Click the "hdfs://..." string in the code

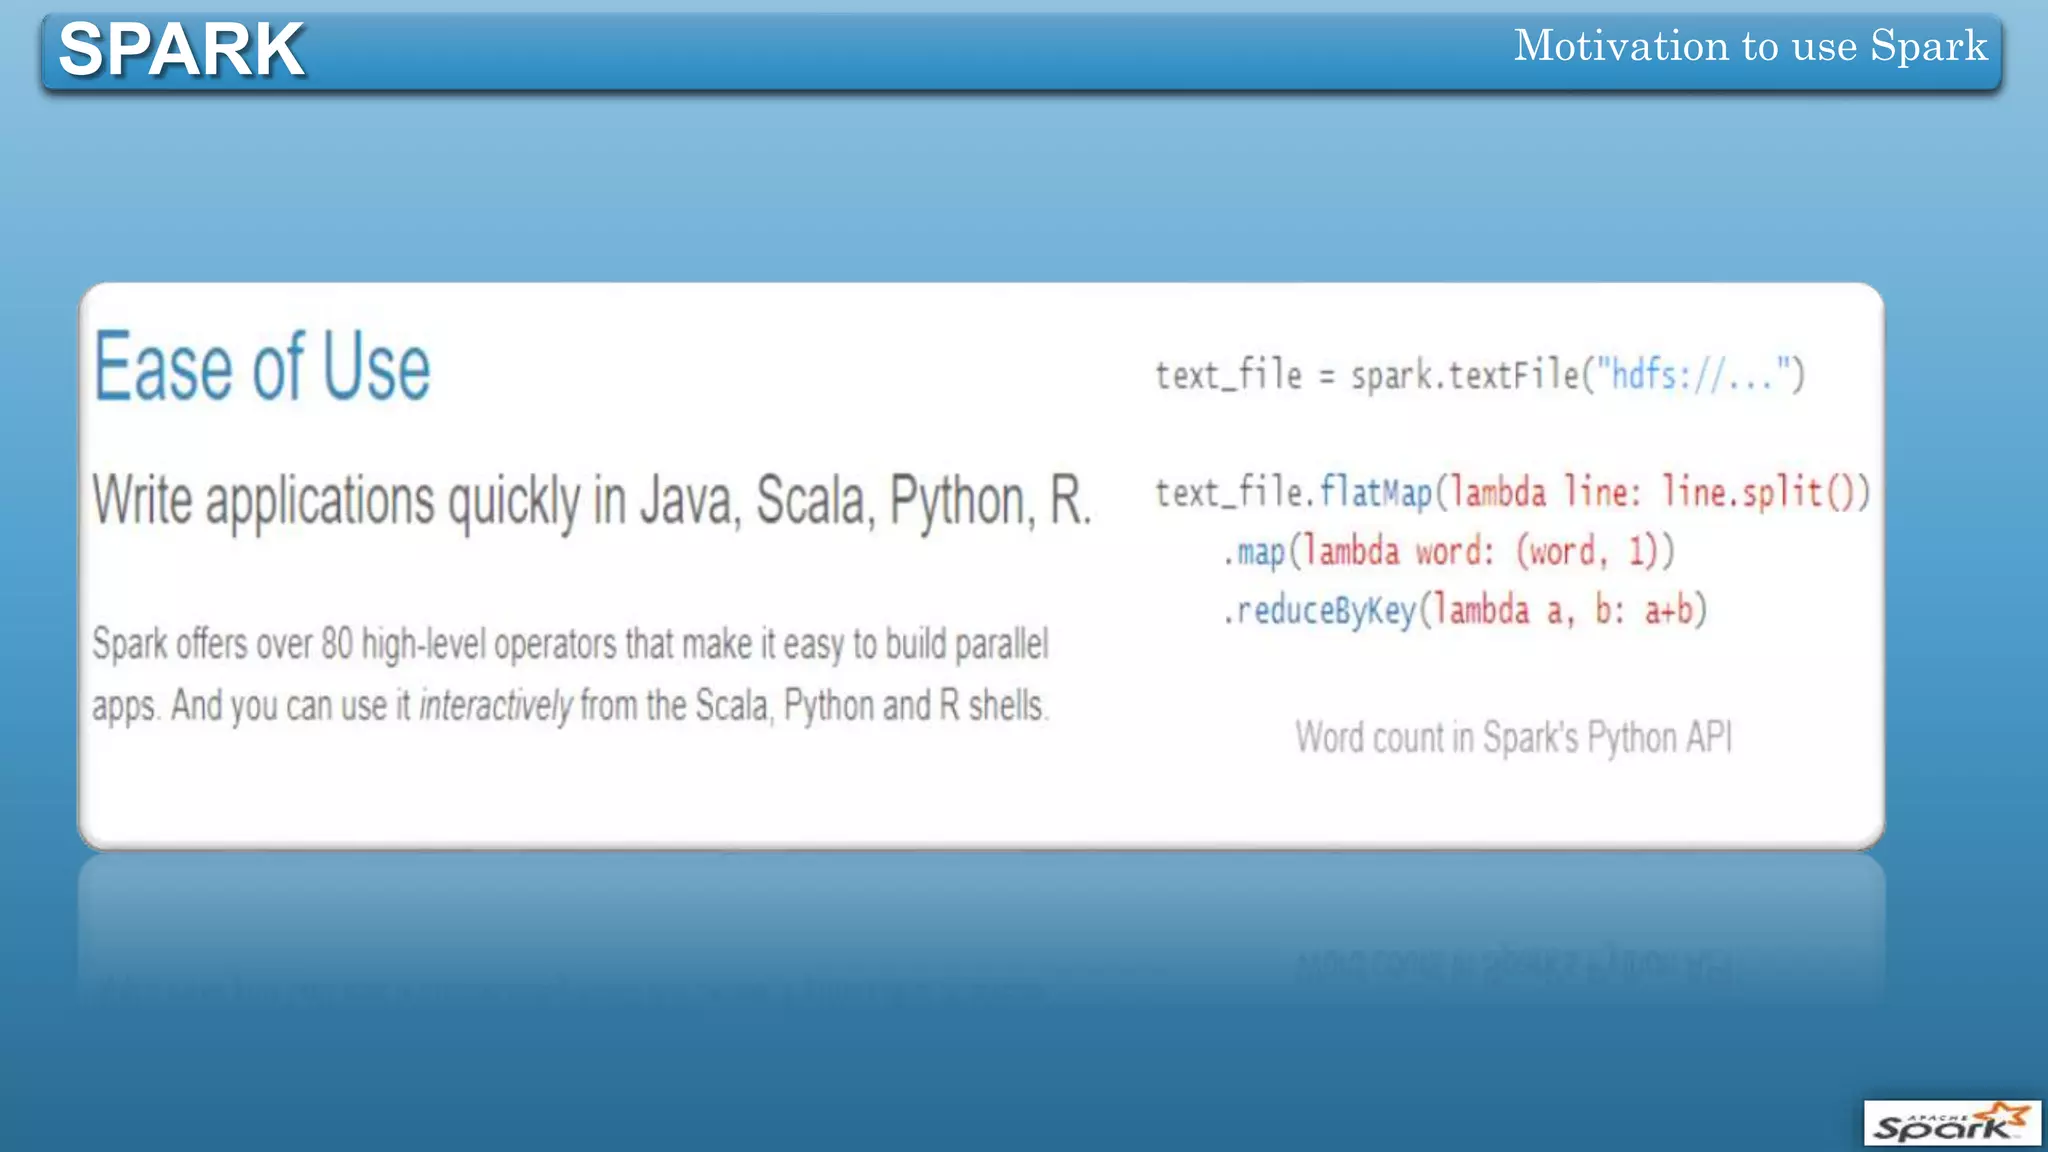tap(1693, 375)
